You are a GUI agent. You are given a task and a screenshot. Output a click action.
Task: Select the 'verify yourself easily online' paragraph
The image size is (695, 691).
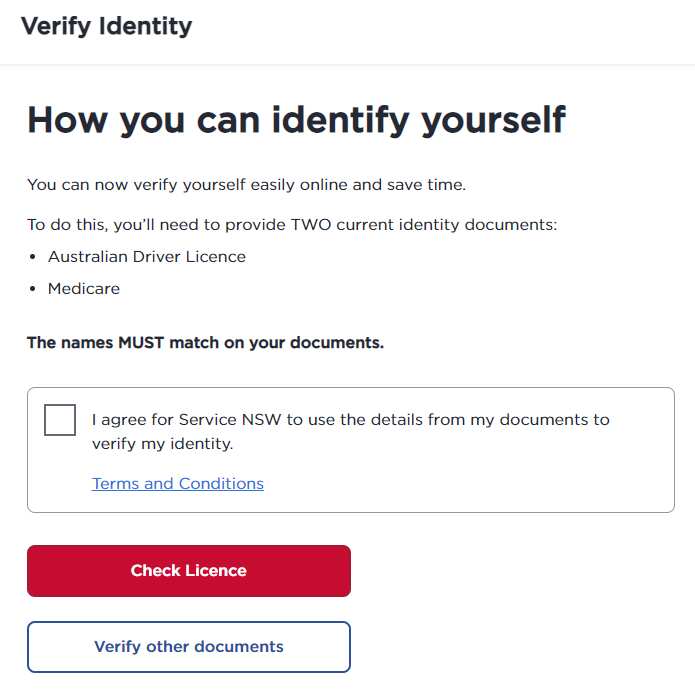[x=246, y=185]
